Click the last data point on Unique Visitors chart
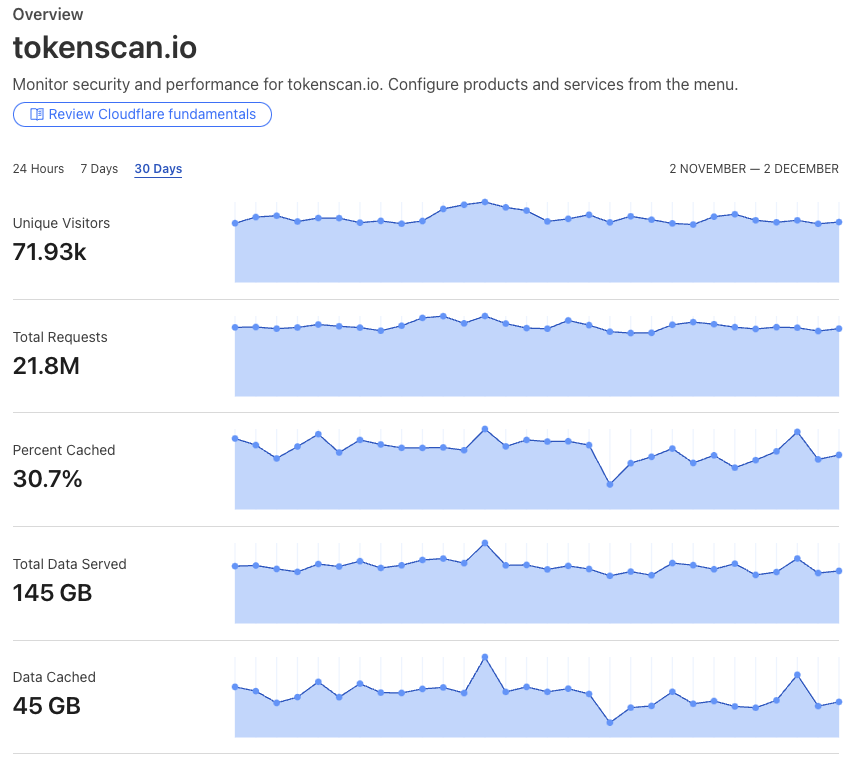The image size is (853, 759). 839,222
